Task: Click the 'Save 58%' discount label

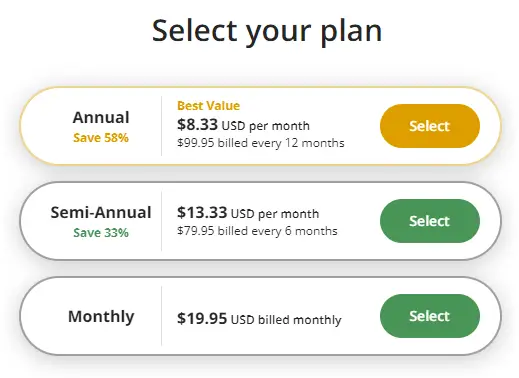Action: (101, 138)
